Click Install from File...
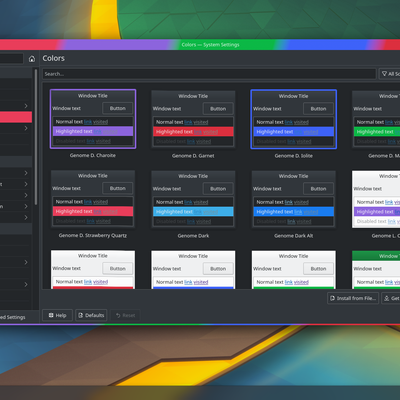 pos(353,298)
